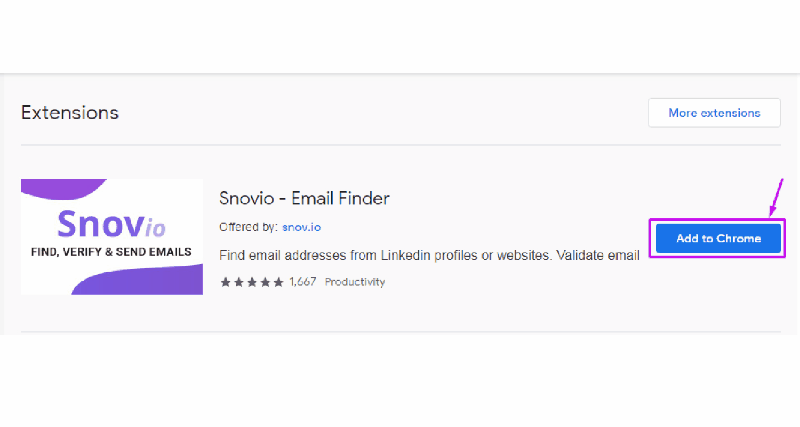Click the fifth rating star

[x=278, y=282]
